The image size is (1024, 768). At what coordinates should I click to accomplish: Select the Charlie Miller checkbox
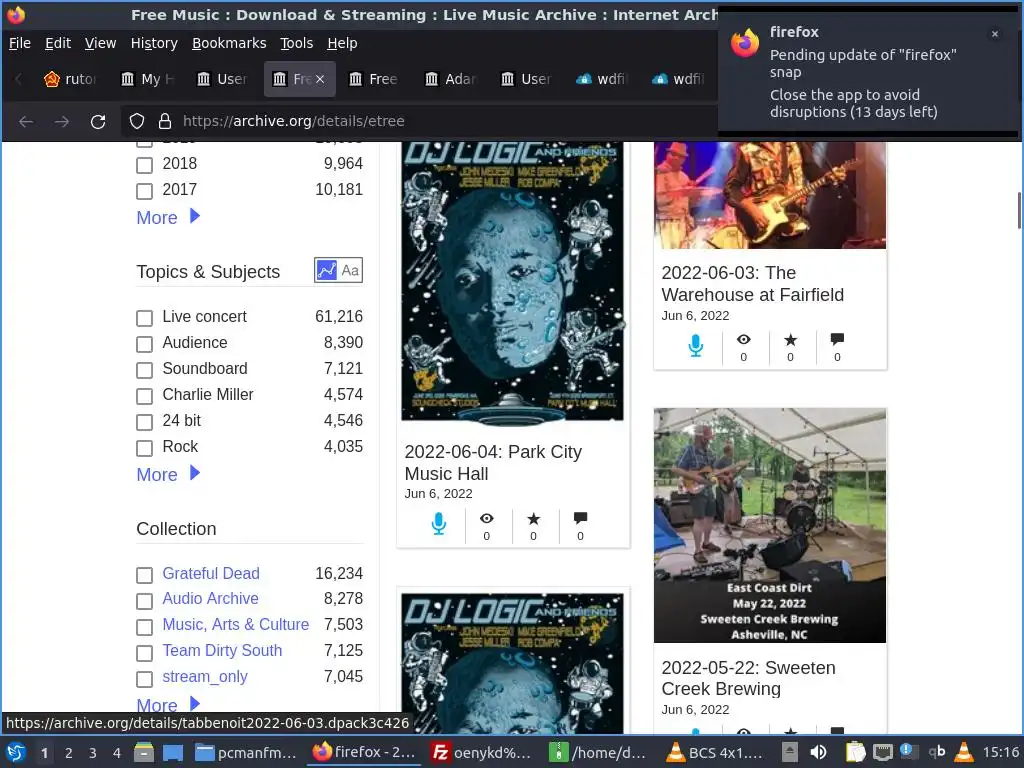tap(144, 396)
